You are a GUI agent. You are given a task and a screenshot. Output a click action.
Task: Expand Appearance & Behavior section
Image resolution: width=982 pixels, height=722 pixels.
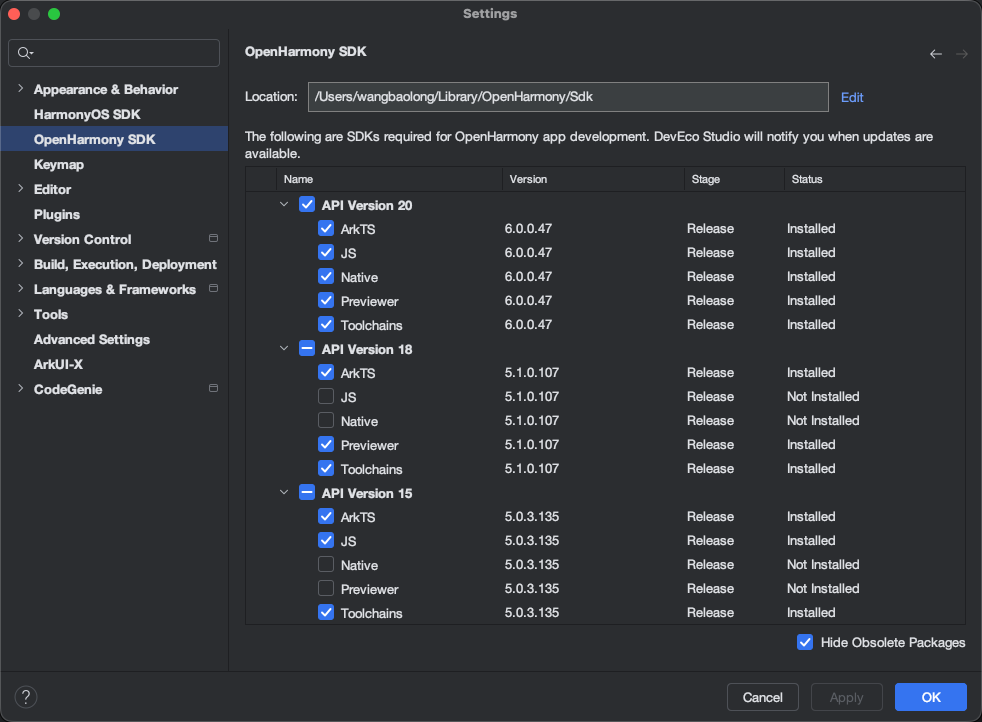(x=21, y=89)
